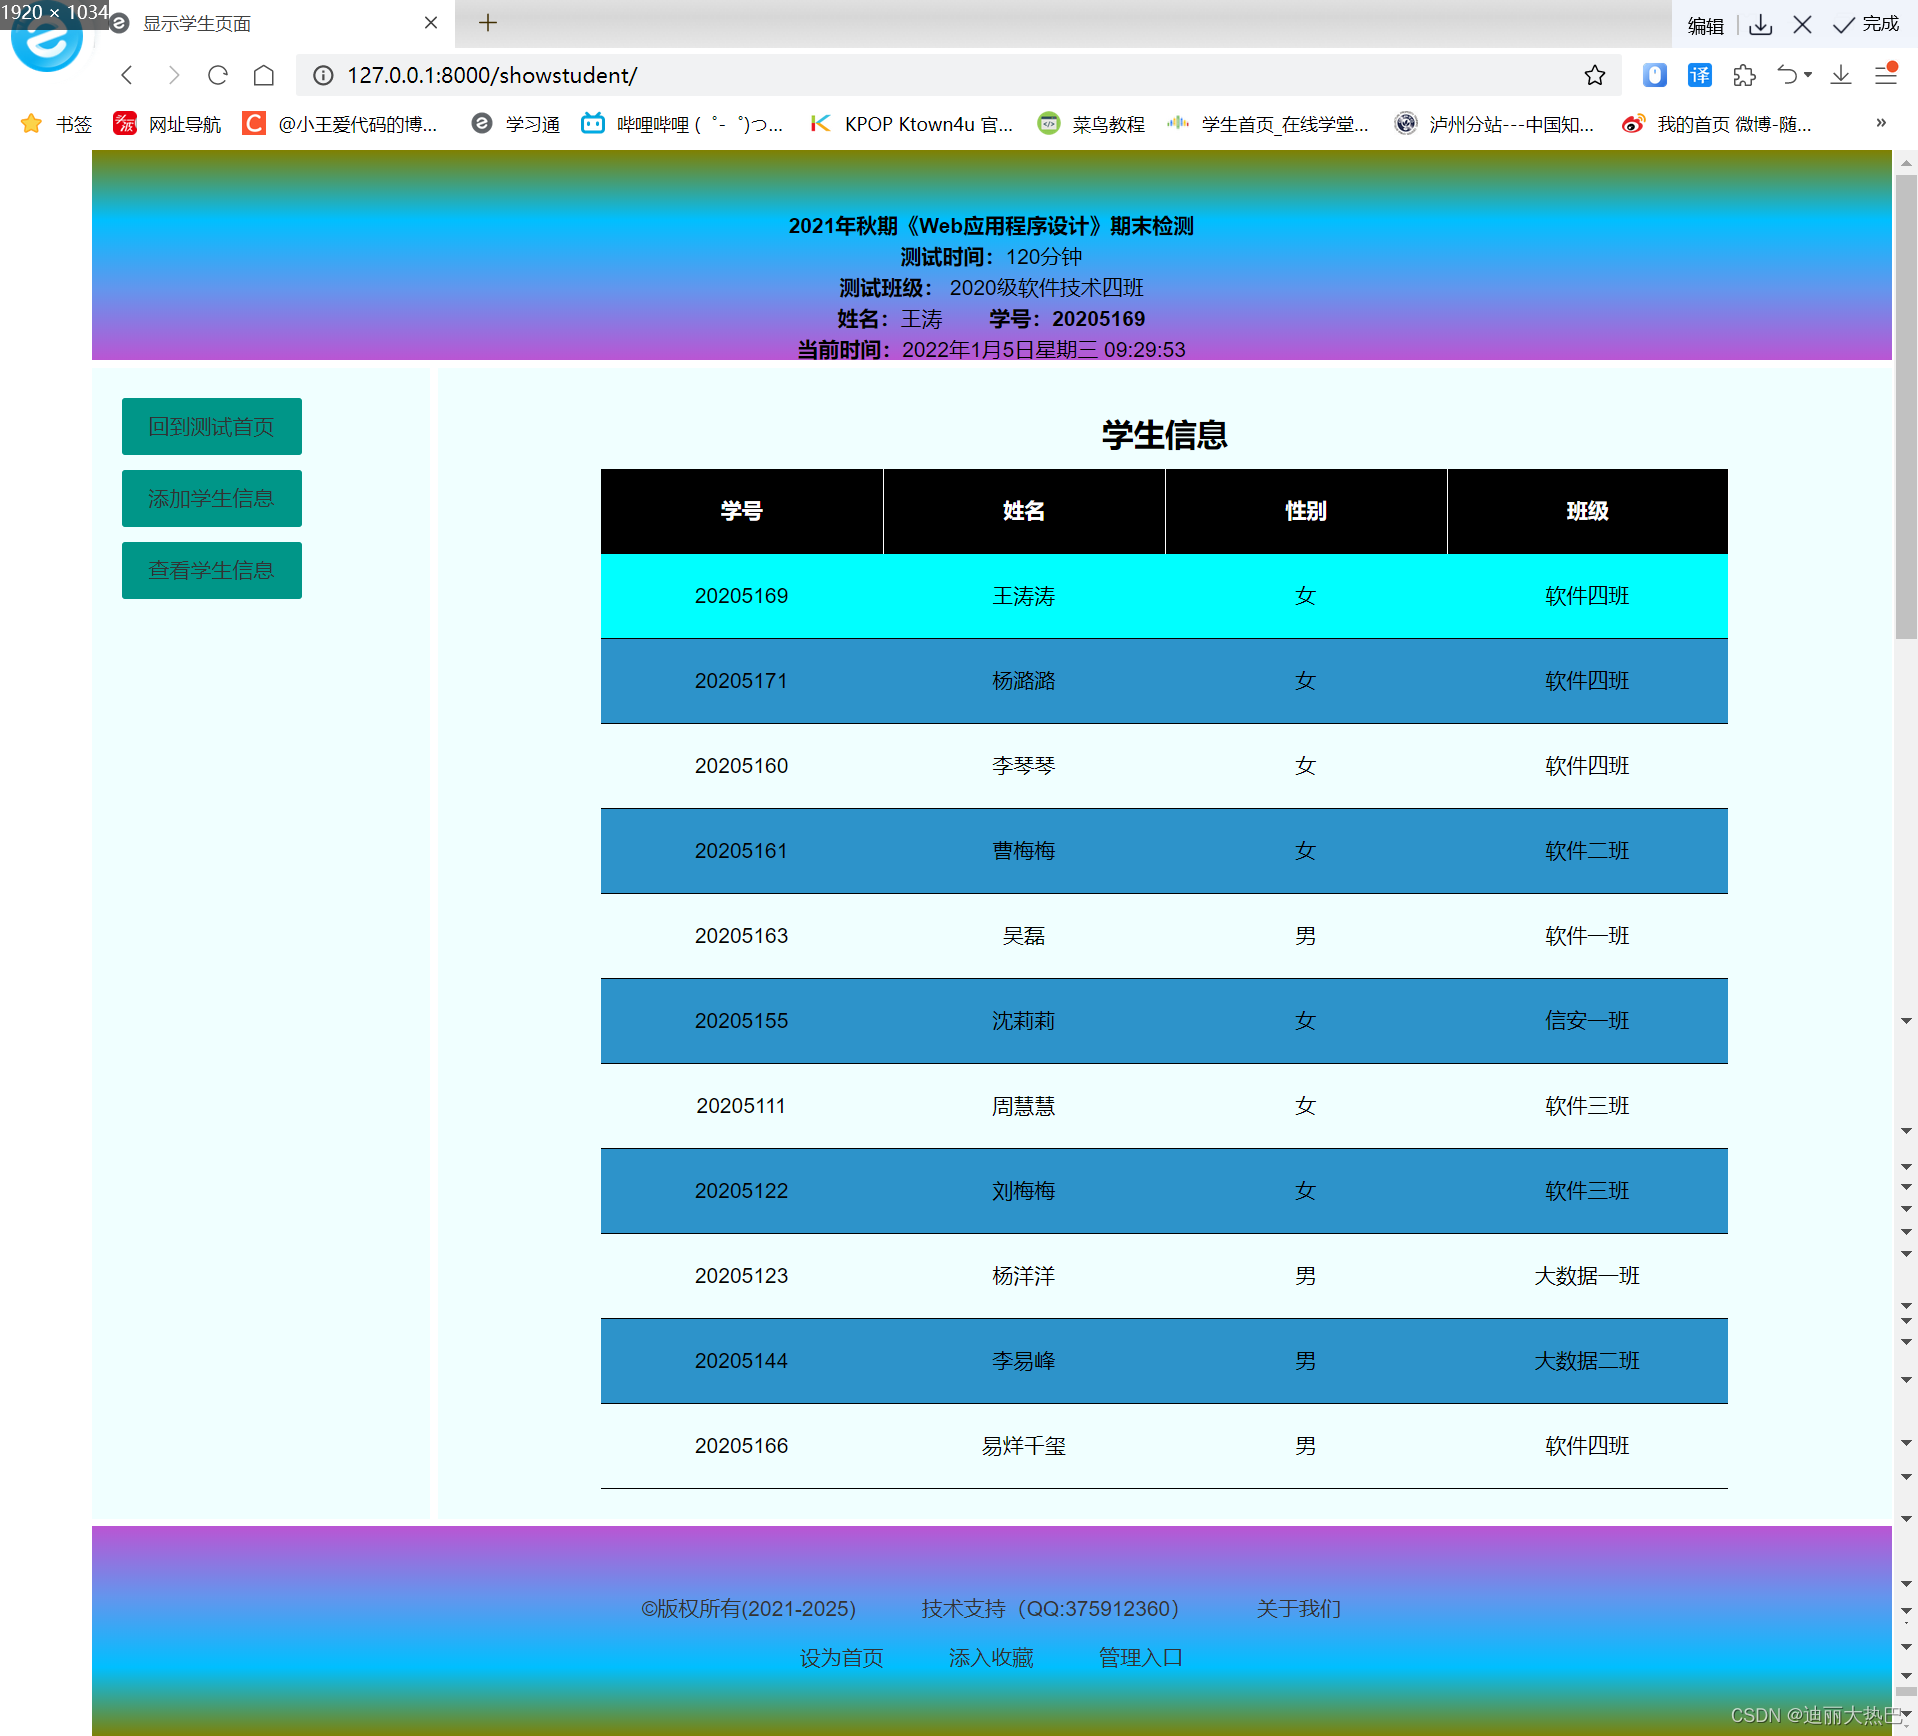The height and width of the screenshot is (1736, 1918).
Task: Open 网址导航 bookmark
Action: coord(167,124)
